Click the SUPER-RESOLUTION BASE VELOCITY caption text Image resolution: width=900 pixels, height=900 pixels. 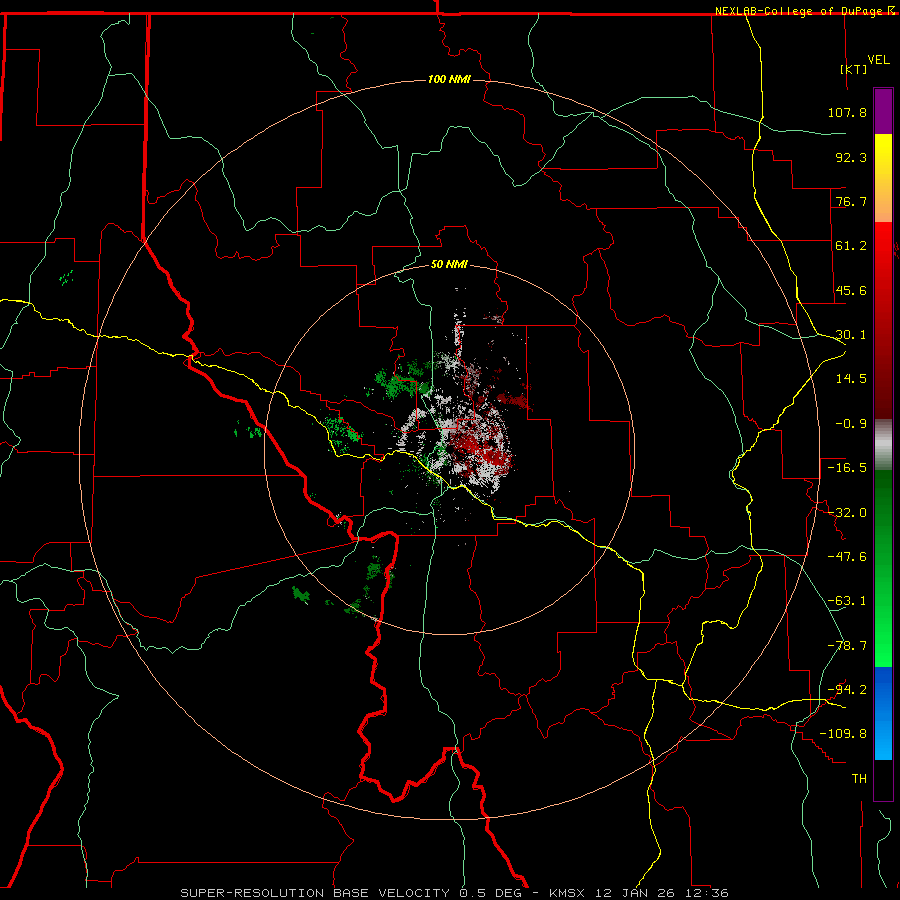click(x=315, y=893)
